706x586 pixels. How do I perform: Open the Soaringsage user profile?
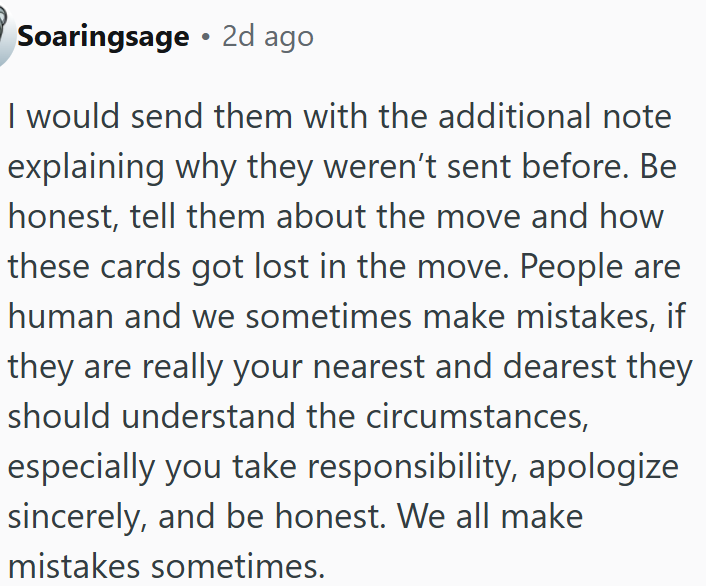(x=103, y=38)
